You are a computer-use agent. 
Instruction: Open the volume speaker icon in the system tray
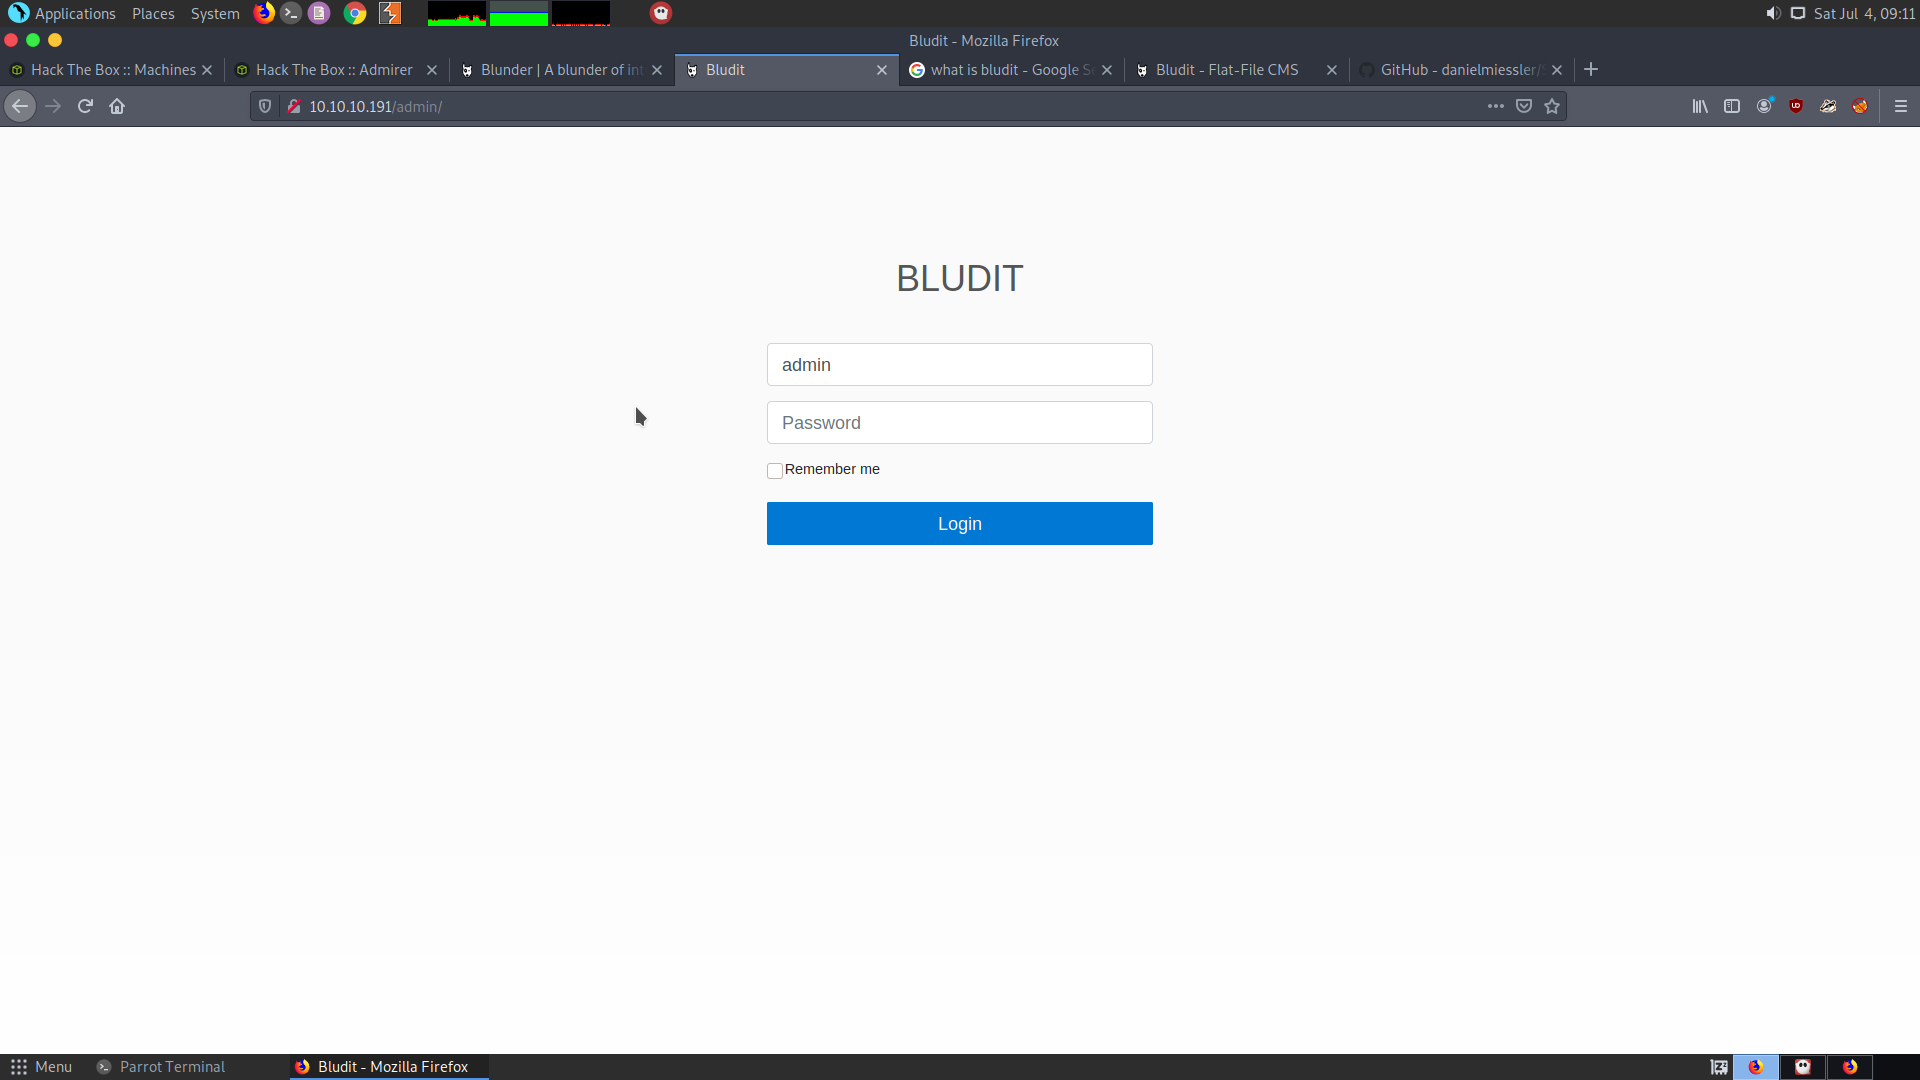coord(1773,13)
